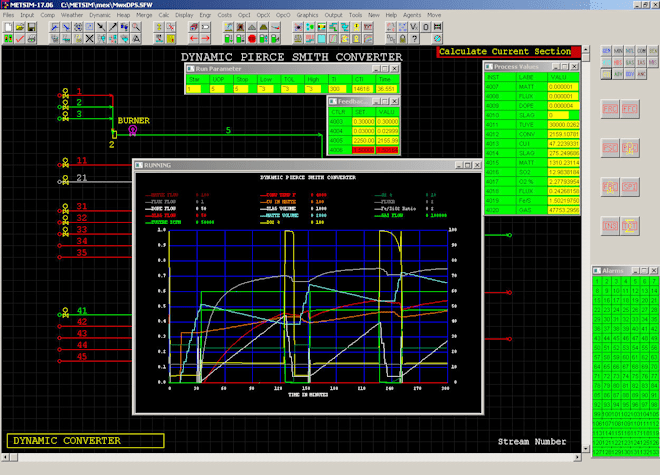This screenshot has width=660, height=475.
Task: Select the CTL palette button
Action: pos(606,74)
